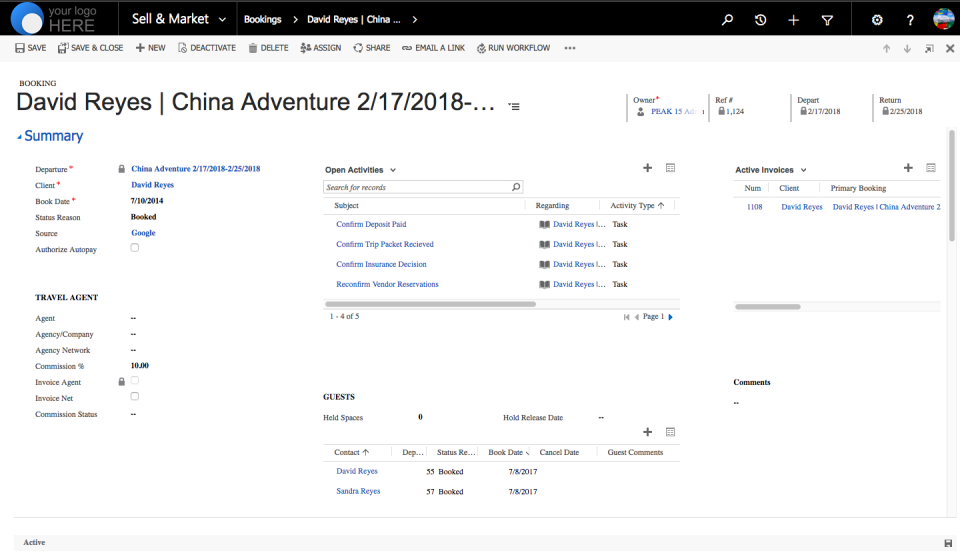This screenshot has width=960, height=553.
Task: Expand the Open Activities view dropdown
Action: (393, 171)
